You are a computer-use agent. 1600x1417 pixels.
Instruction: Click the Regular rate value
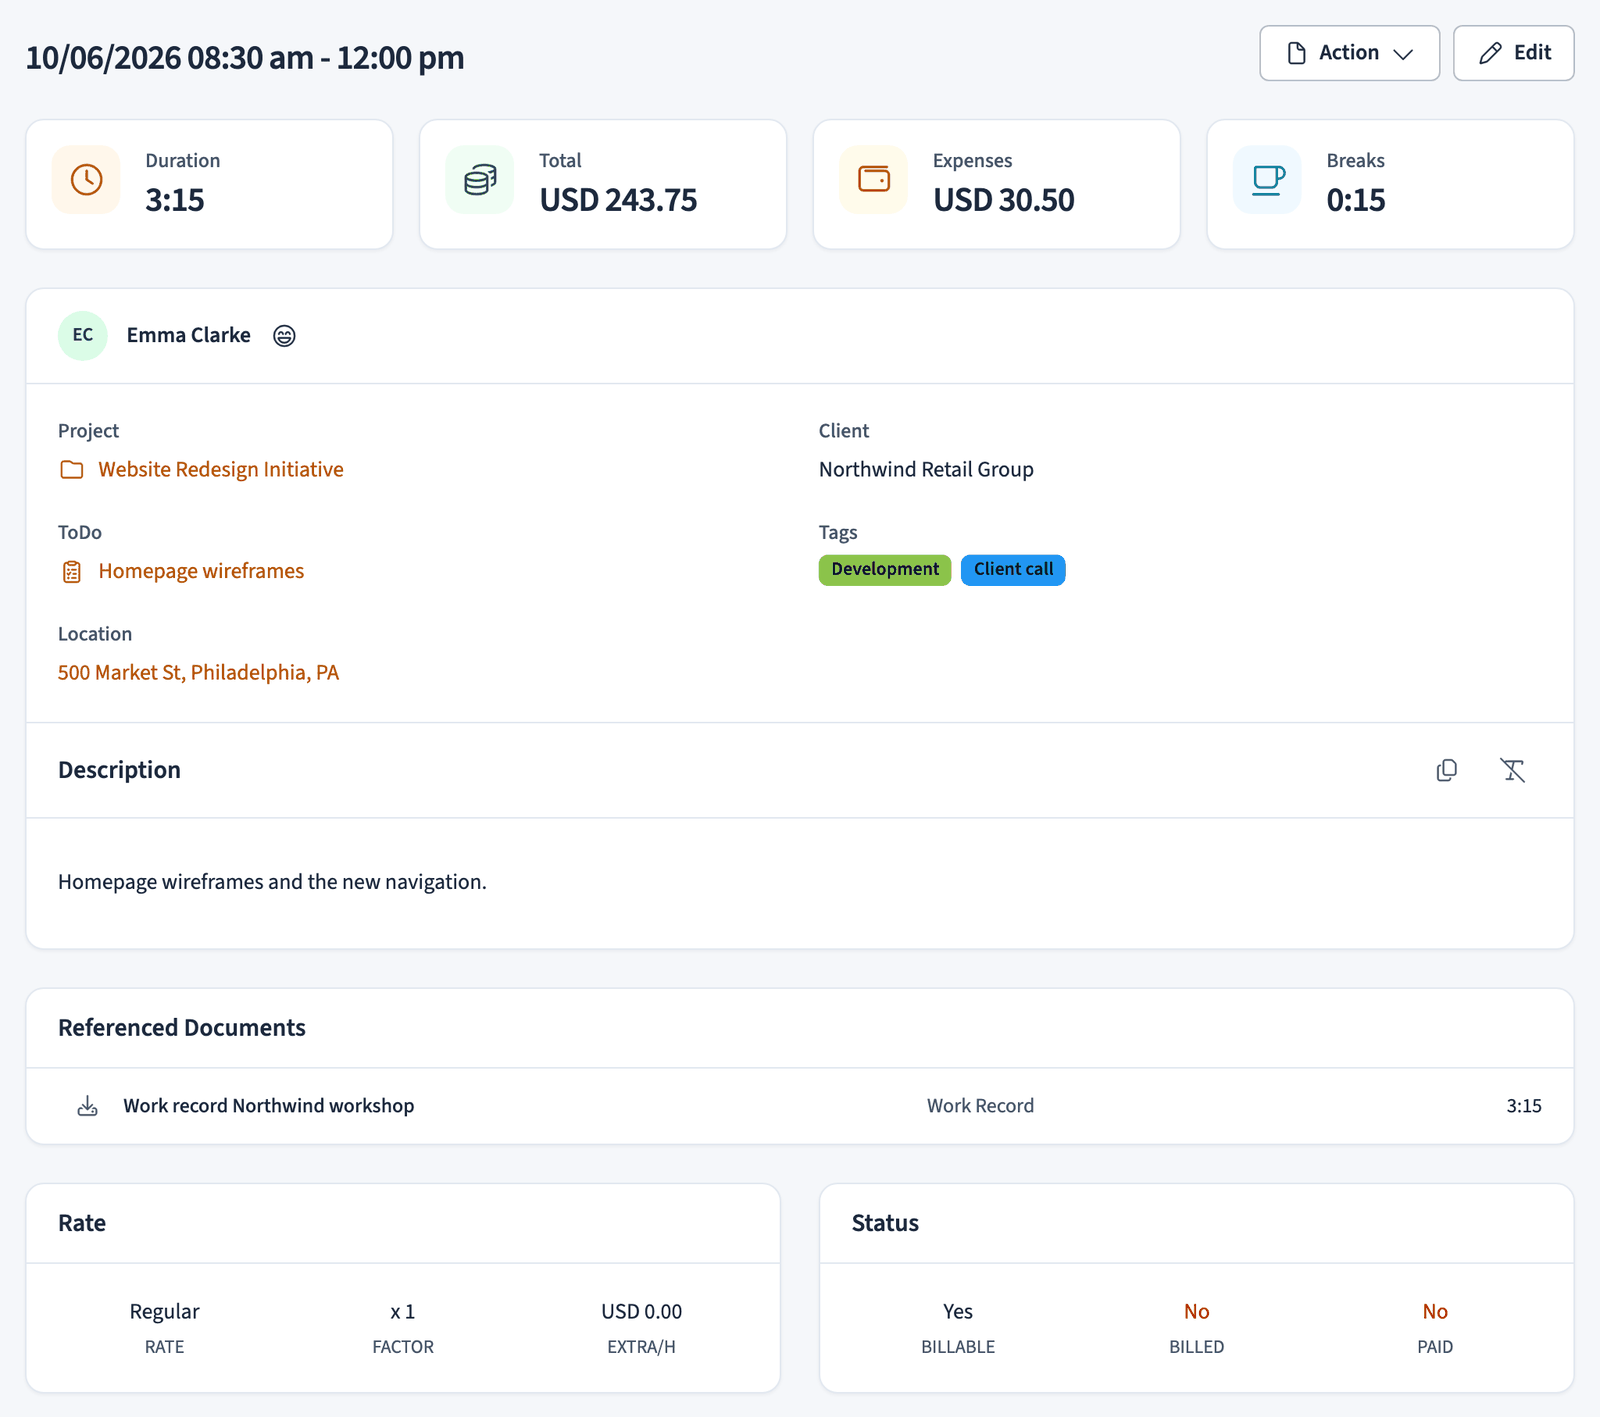point(164,1311)
